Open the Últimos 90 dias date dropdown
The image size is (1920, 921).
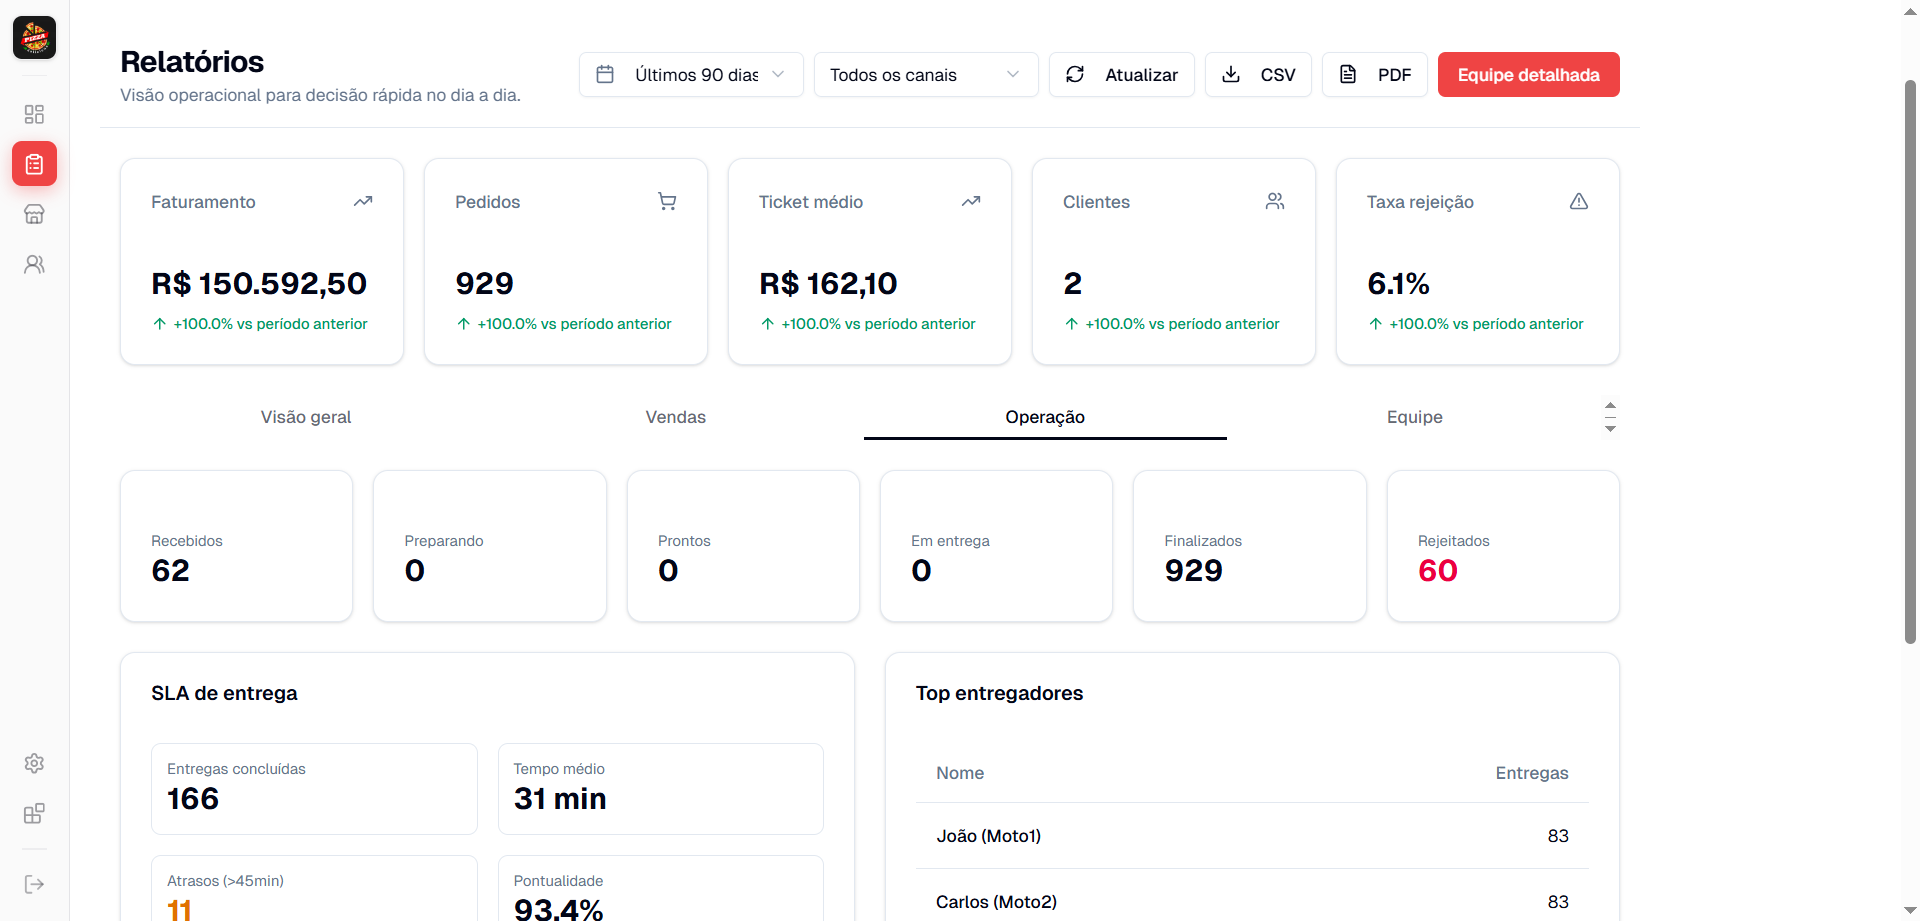point(690,74)
